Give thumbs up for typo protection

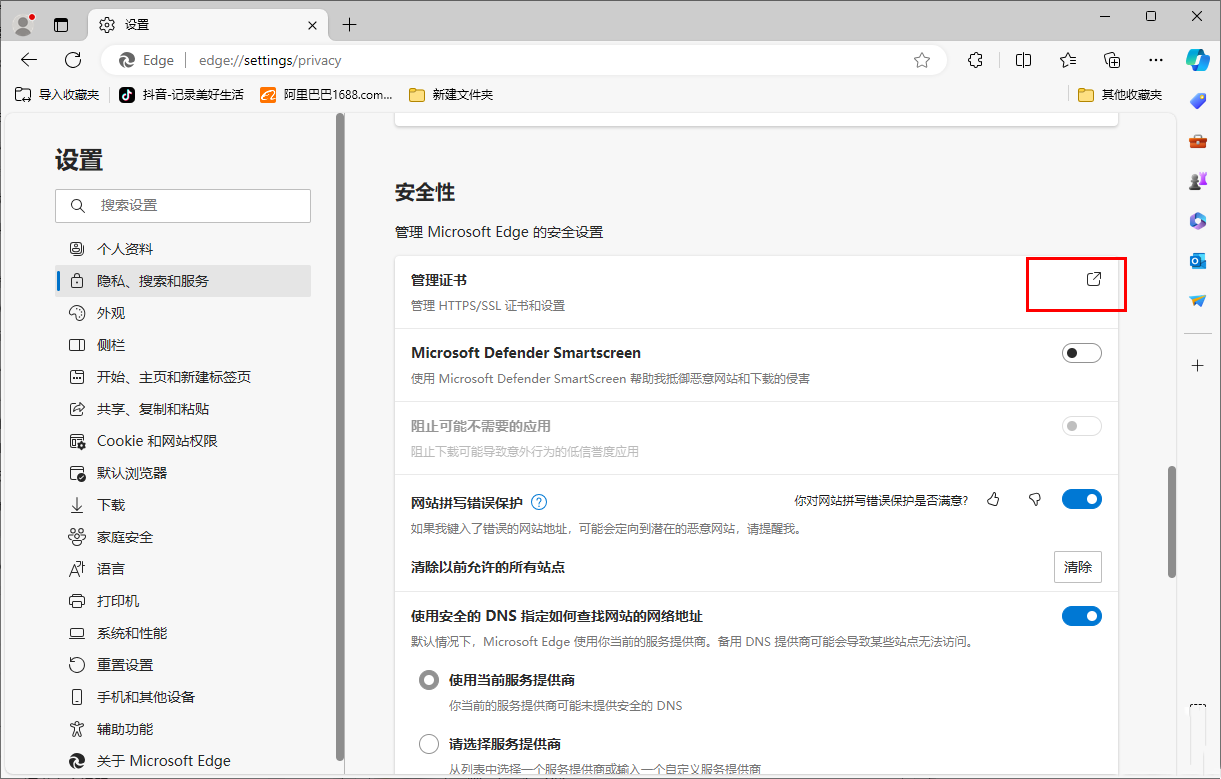click(993, 500)
